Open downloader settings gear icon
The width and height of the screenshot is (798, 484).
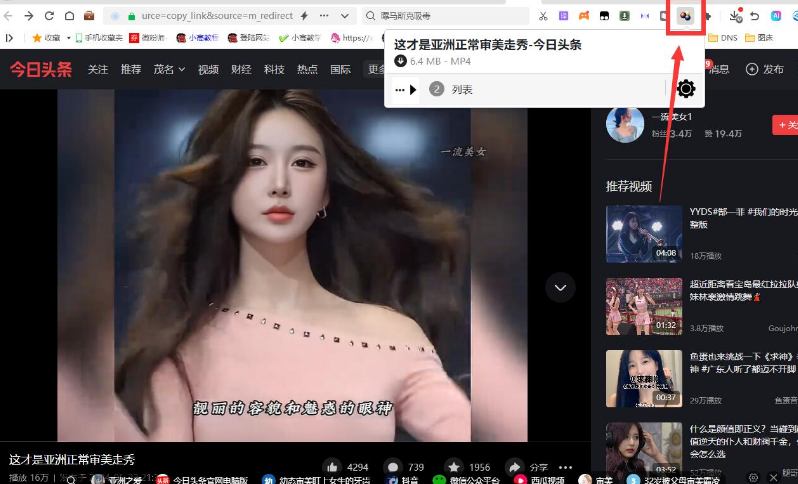click(x=686, y=89)
